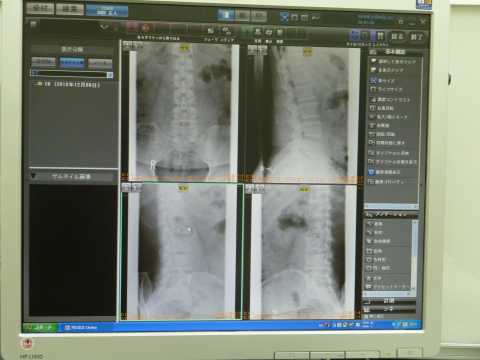Click the first blue display-mode icon at upper right

(x=355, y=36)
